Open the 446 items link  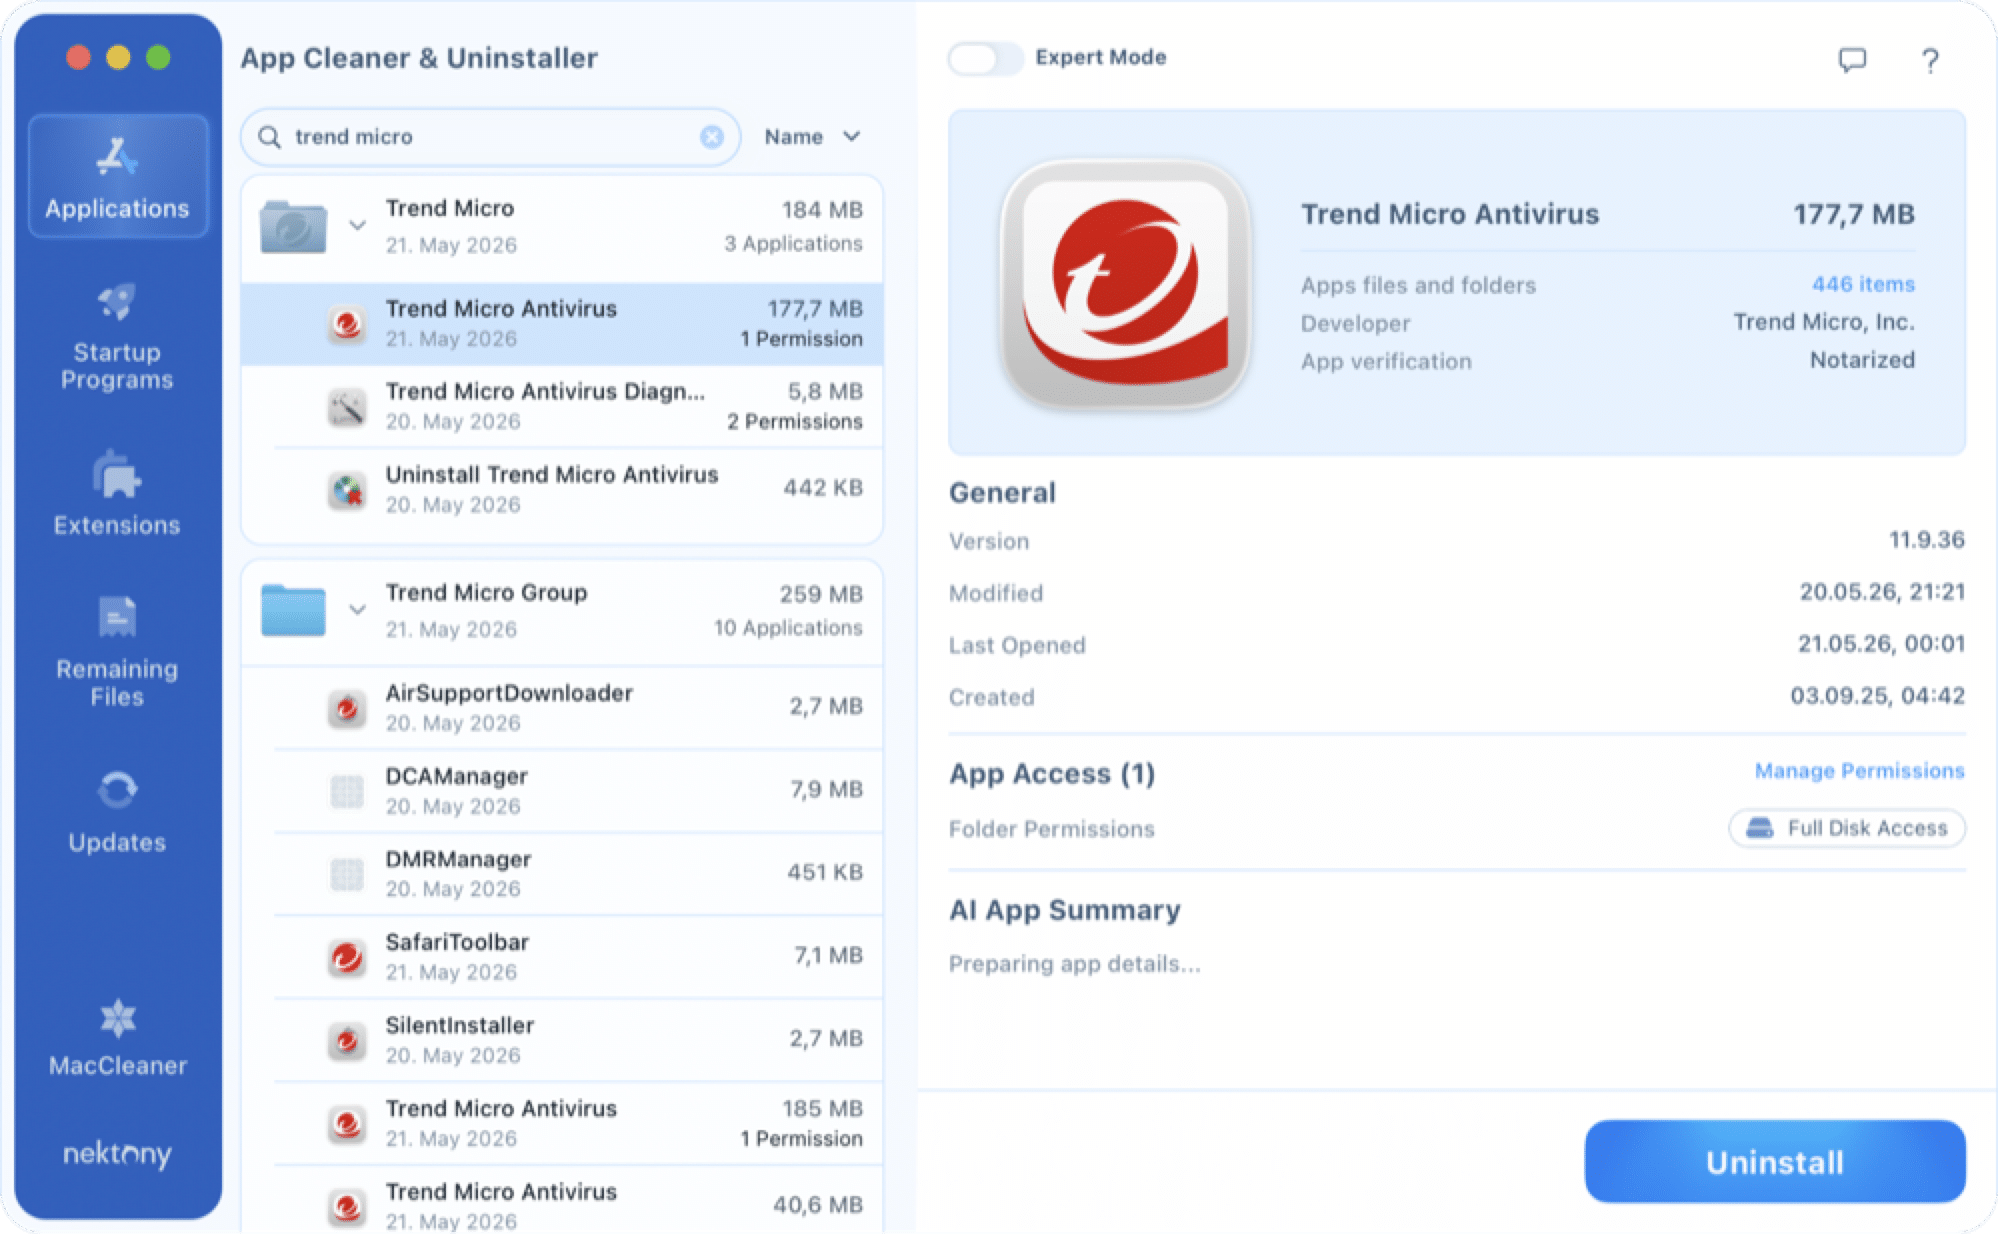pos(1863,284)
